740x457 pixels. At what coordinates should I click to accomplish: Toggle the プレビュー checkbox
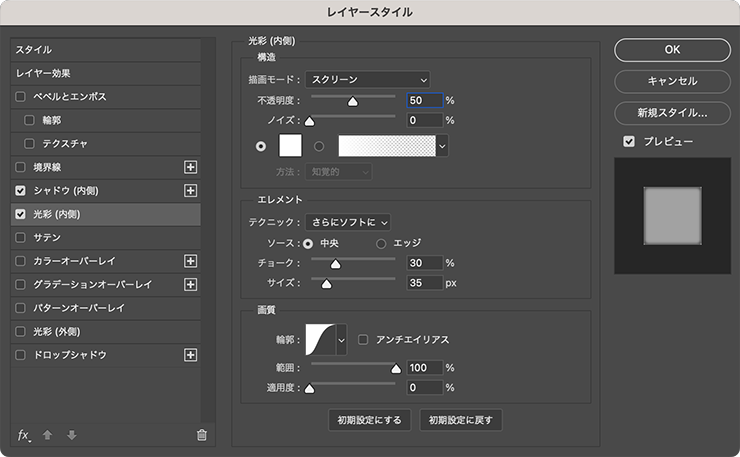(x=629, y=142)
